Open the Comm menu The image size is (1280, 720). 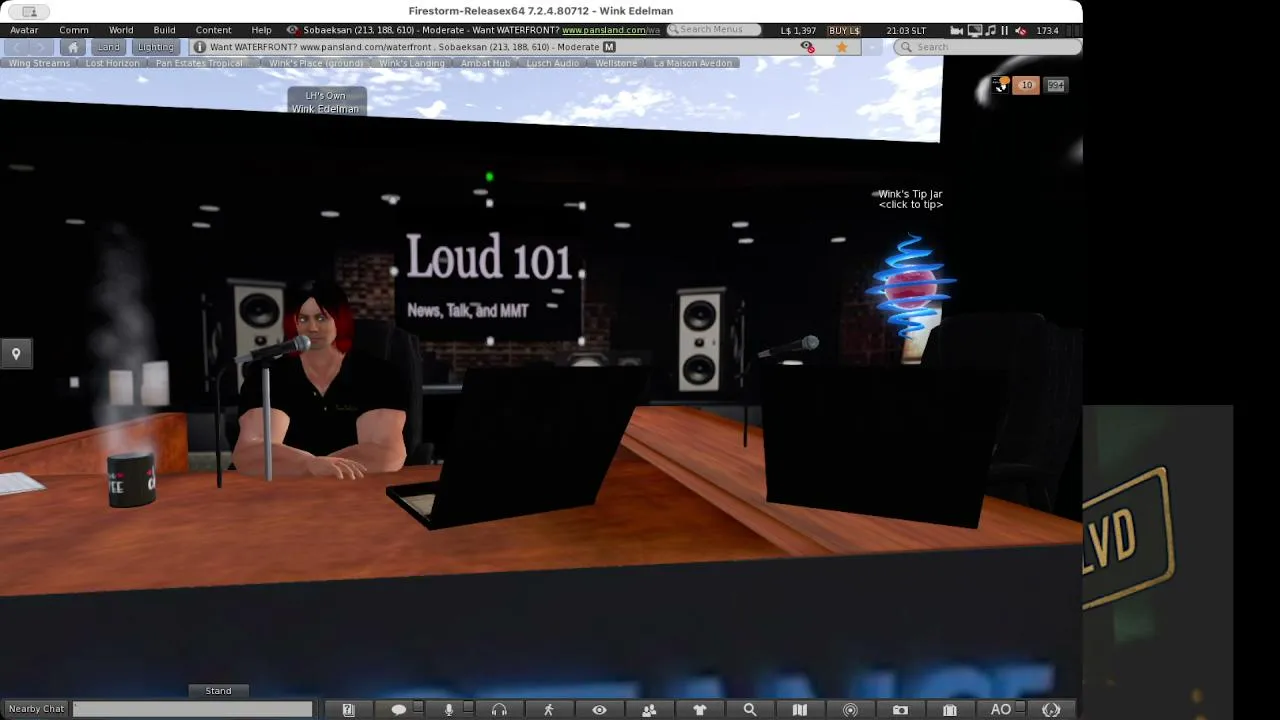74,30
